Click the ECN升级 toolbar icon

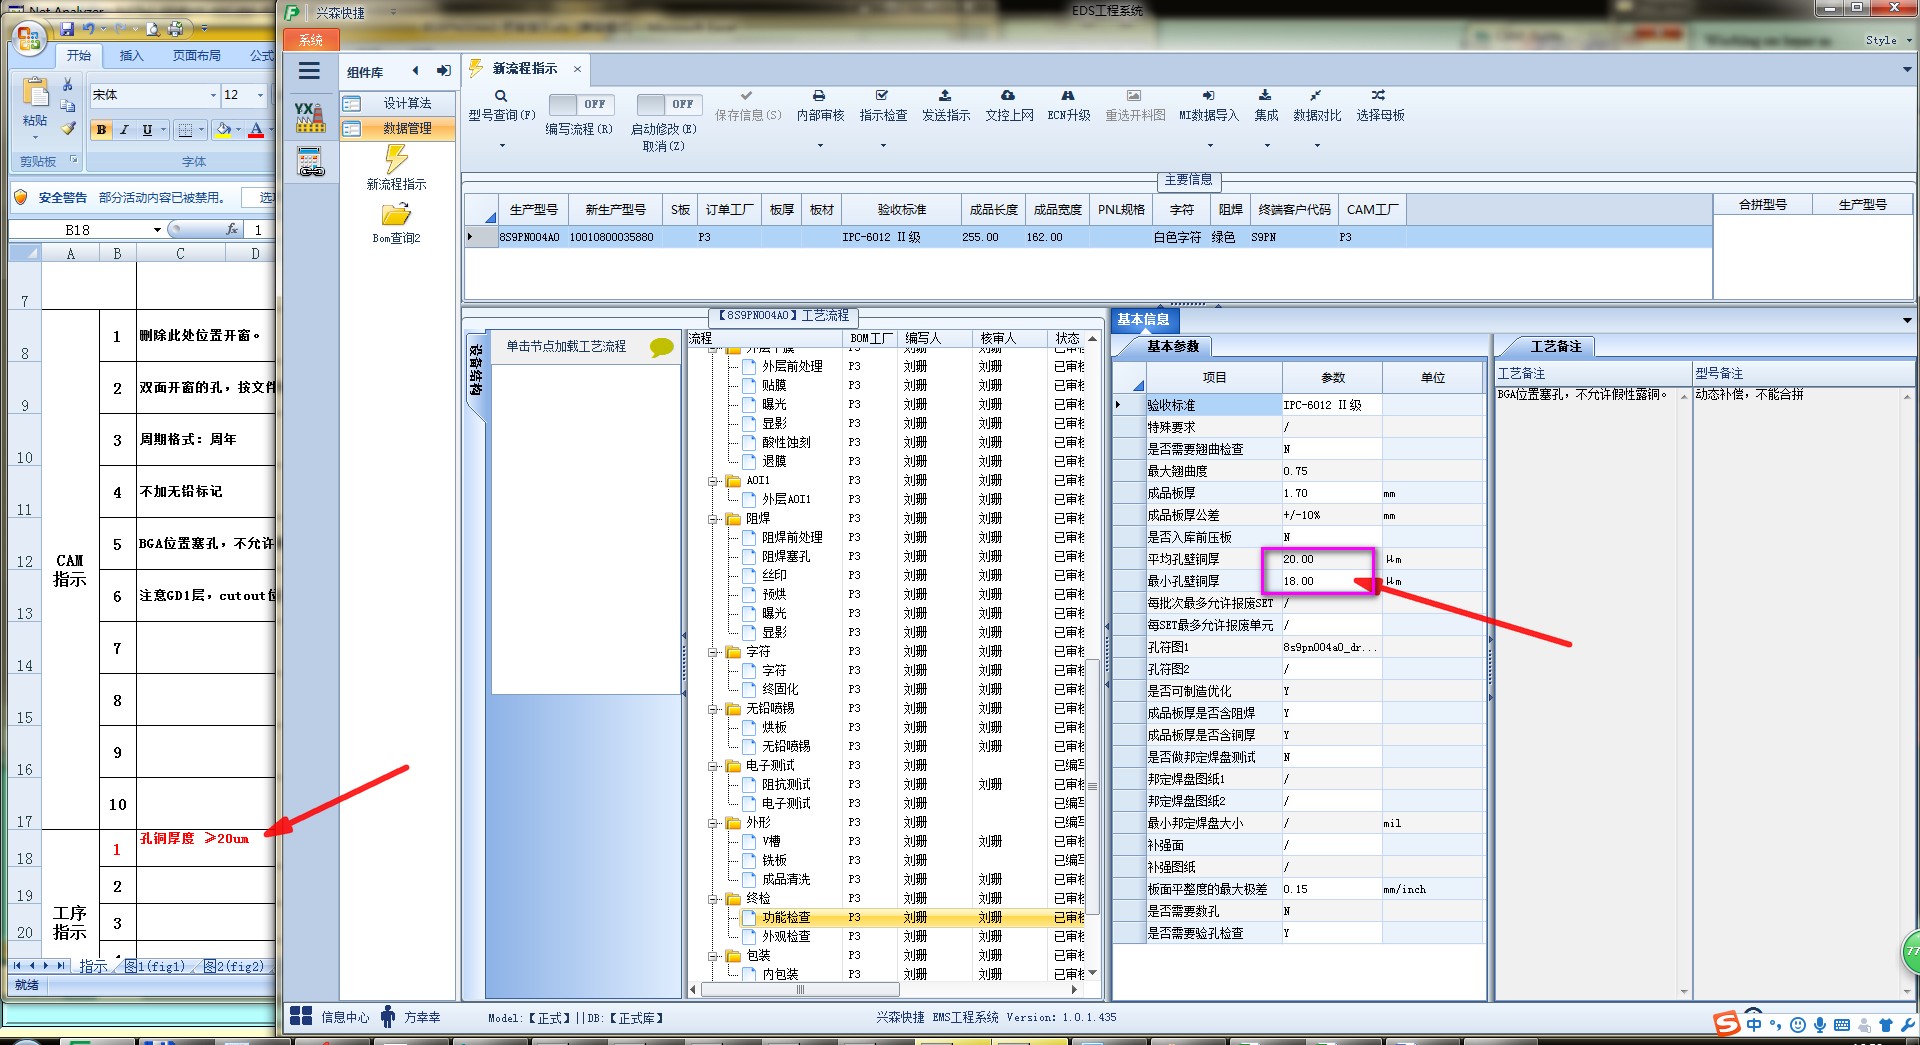tap(1068, 96)
